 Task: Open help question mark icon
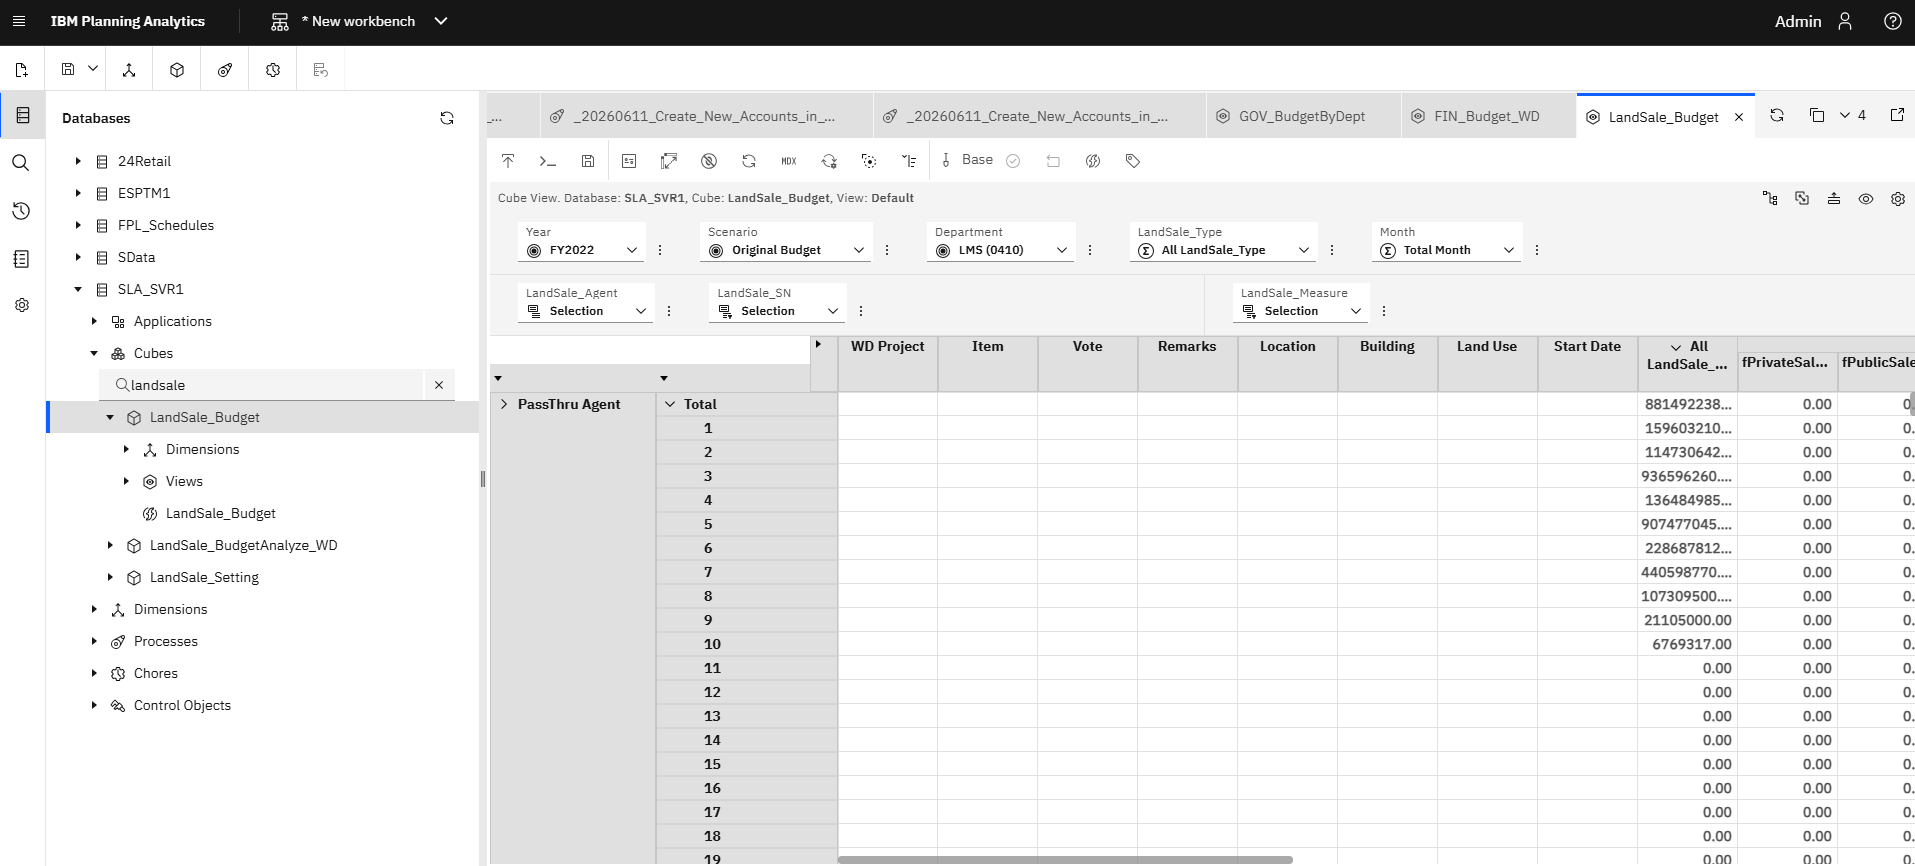click(1893, 21)
